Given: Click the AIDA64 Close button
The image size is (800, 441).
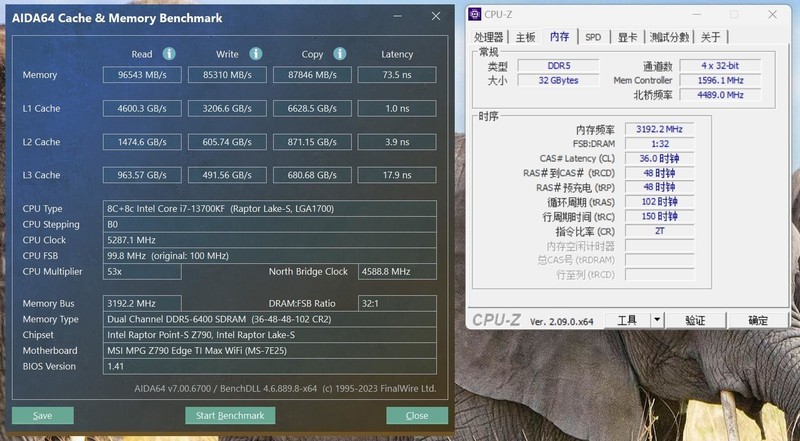Looking at the screenshot, I should 417,415.
